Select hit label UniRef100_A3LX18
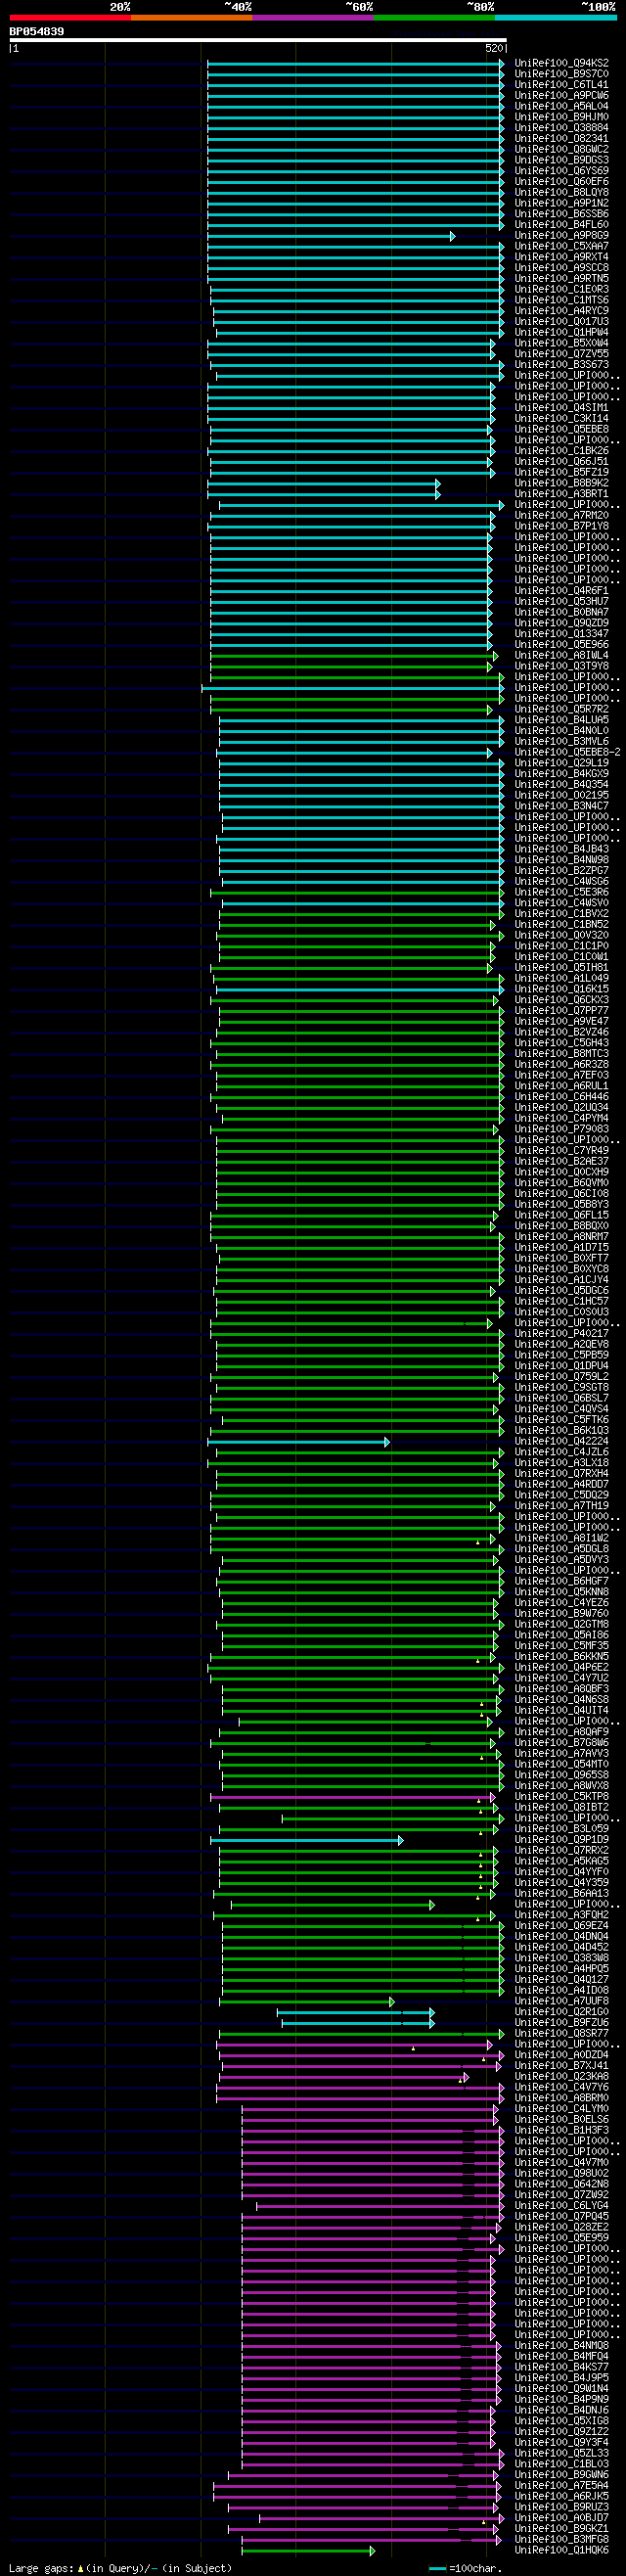 click(x=562, y=1462)
